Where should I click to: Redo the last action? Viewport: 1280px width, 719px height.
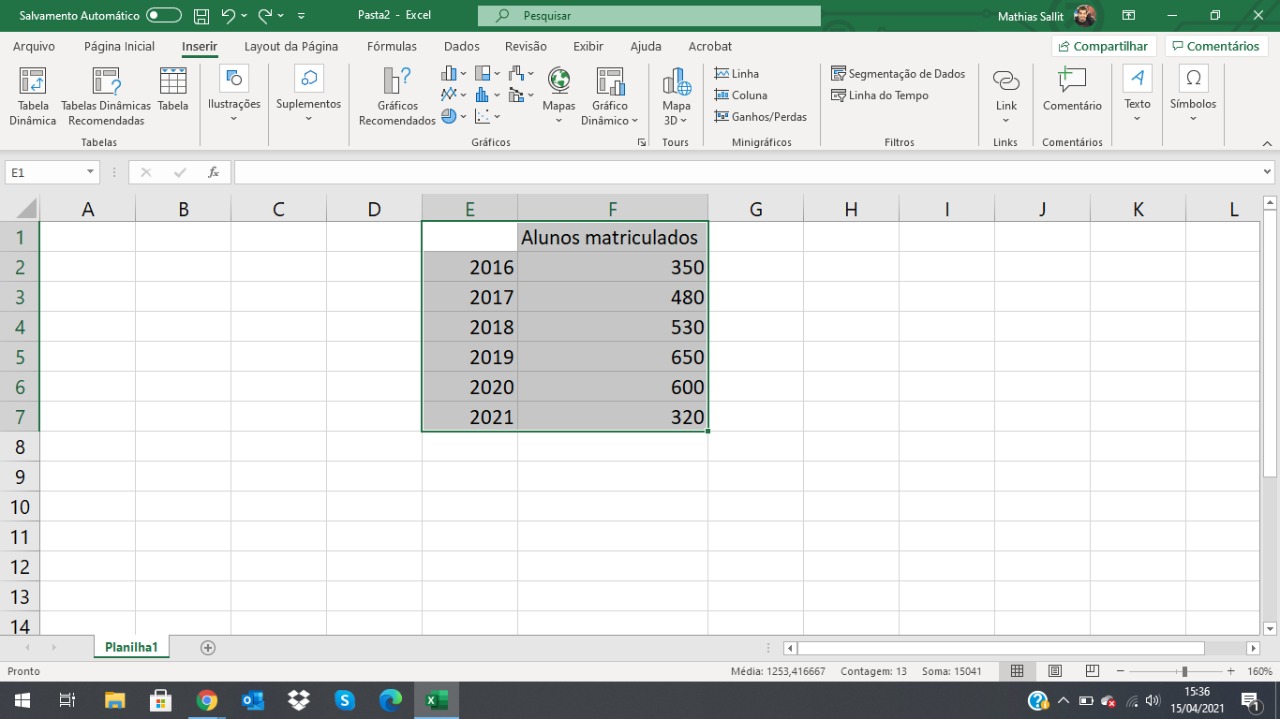(265, 16)
